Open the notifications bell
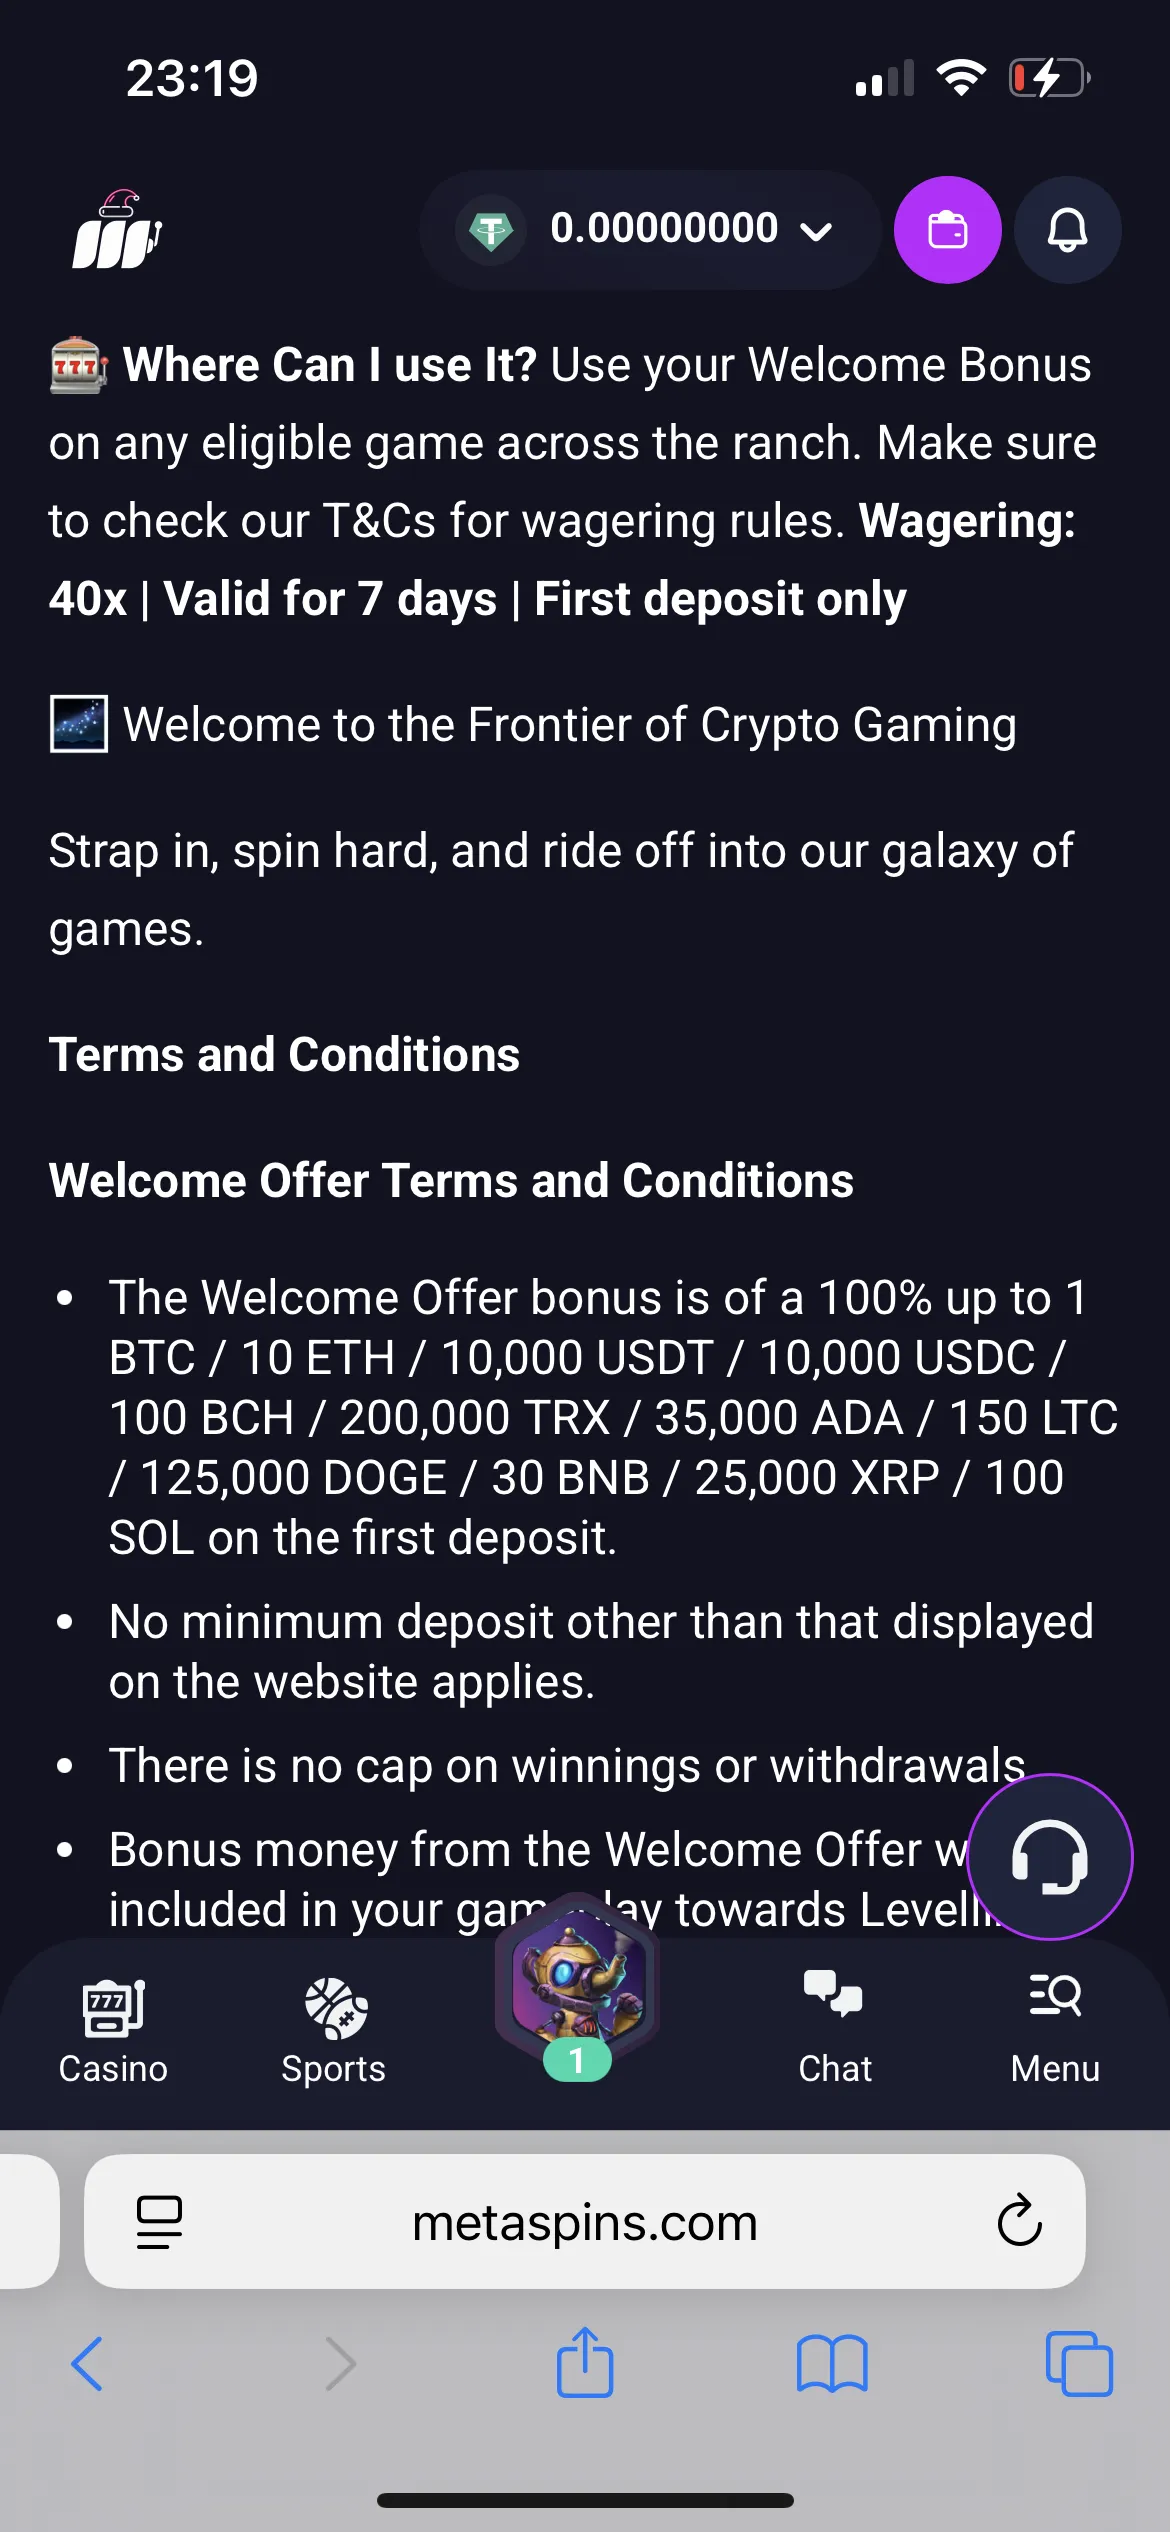 click(x=1067, y=230)
